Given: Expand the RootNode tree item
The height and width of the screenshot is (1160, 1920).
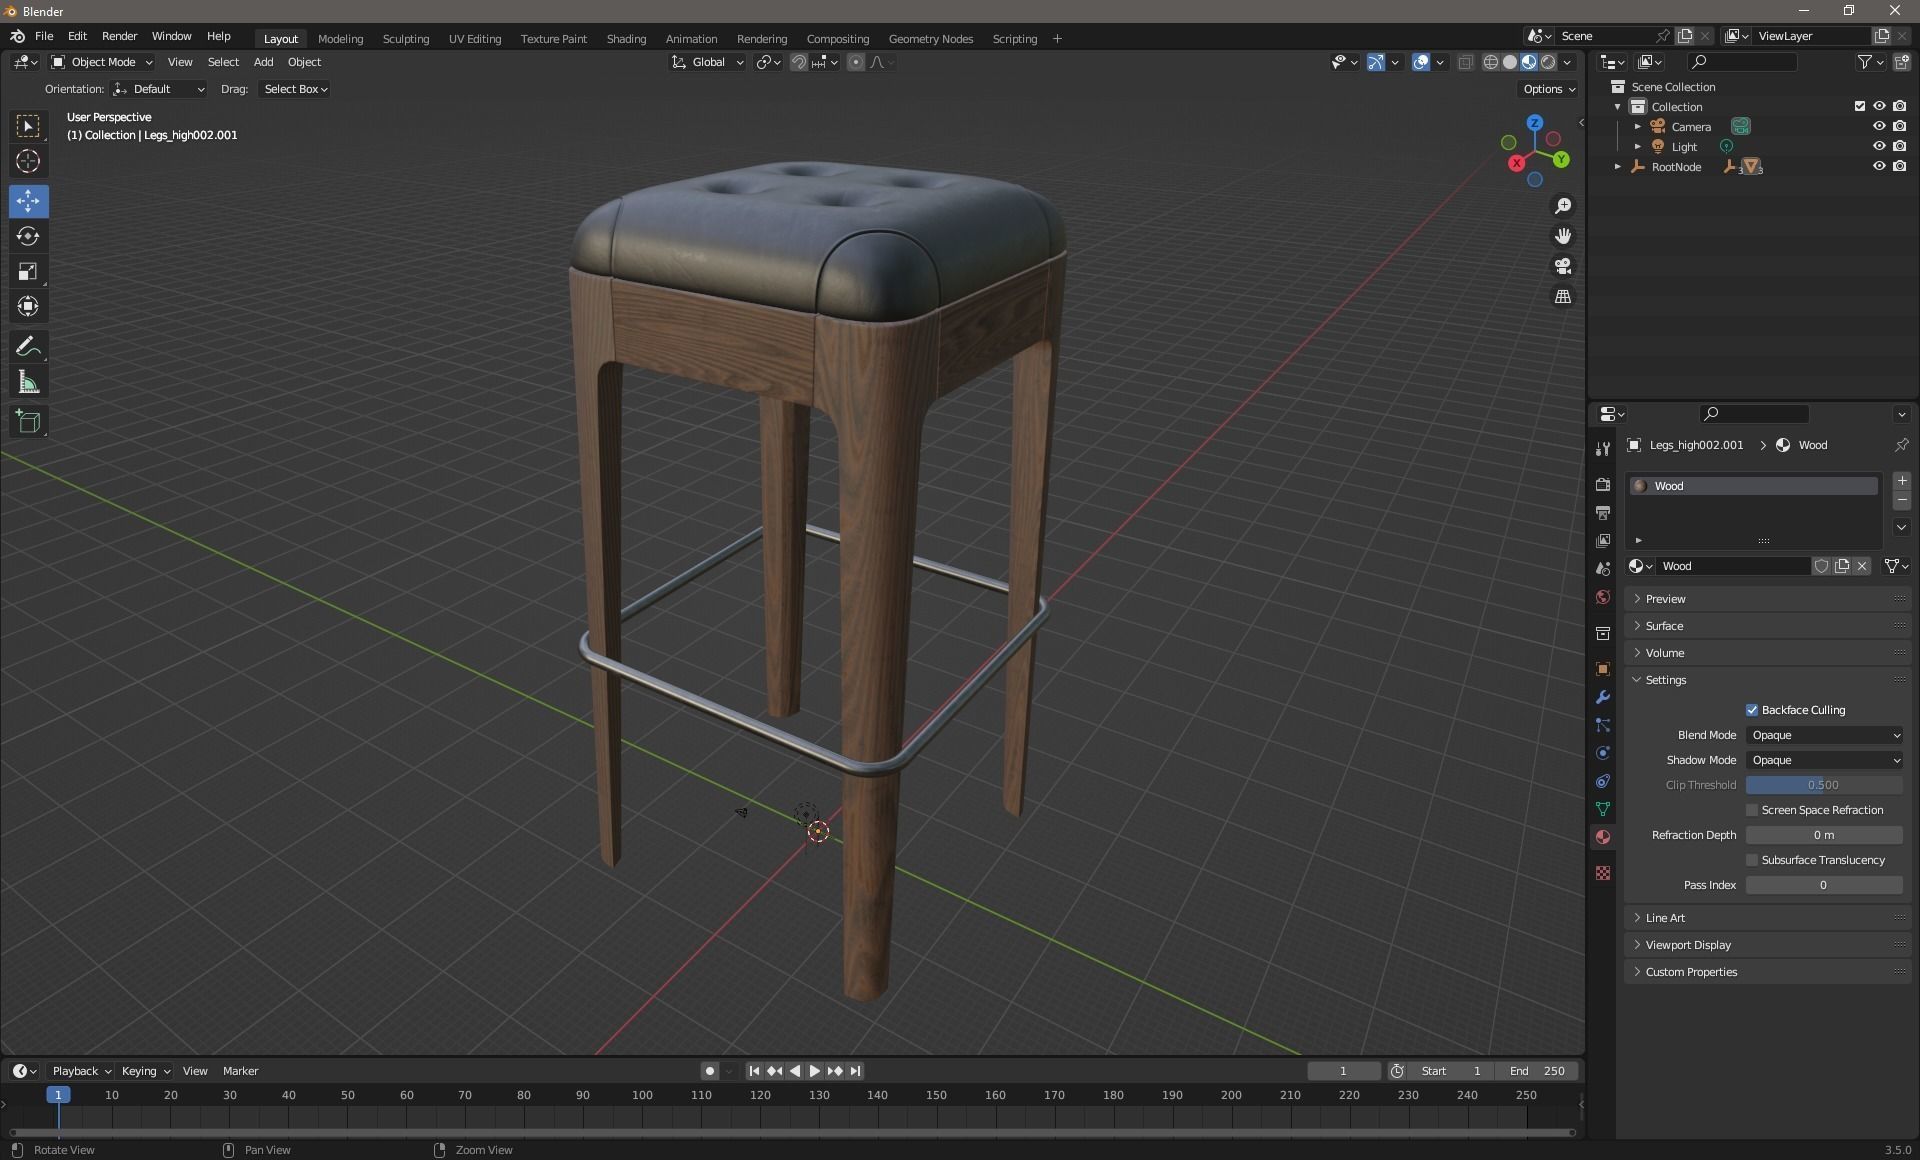Looking at the screenshot, I should 1618,166.
